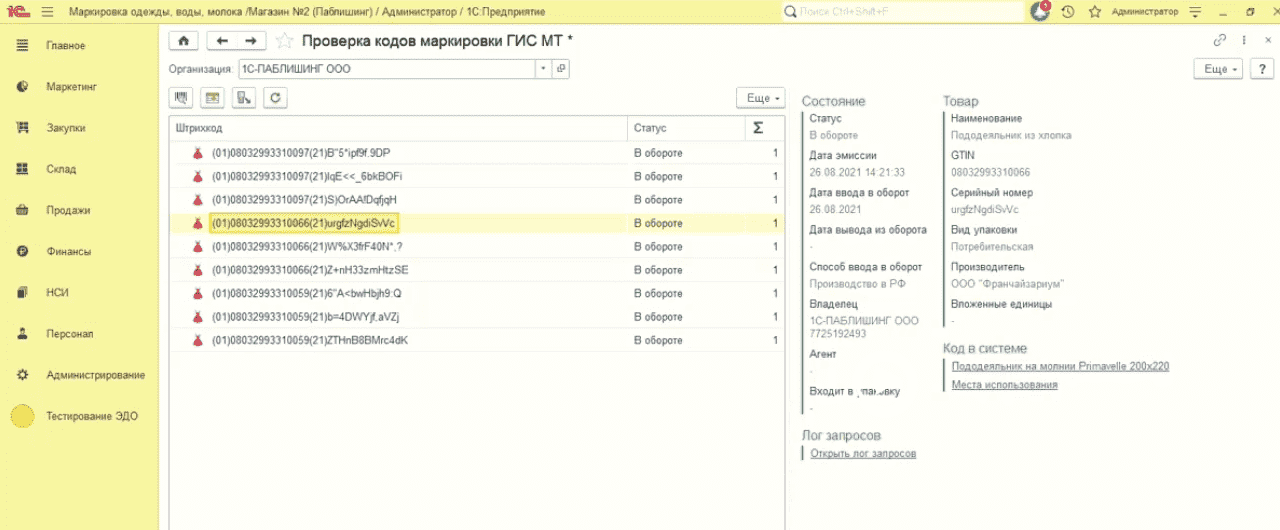The image size is (1280, 530).
Task: Click the notifications bell icon
Action: [1040, 11]
